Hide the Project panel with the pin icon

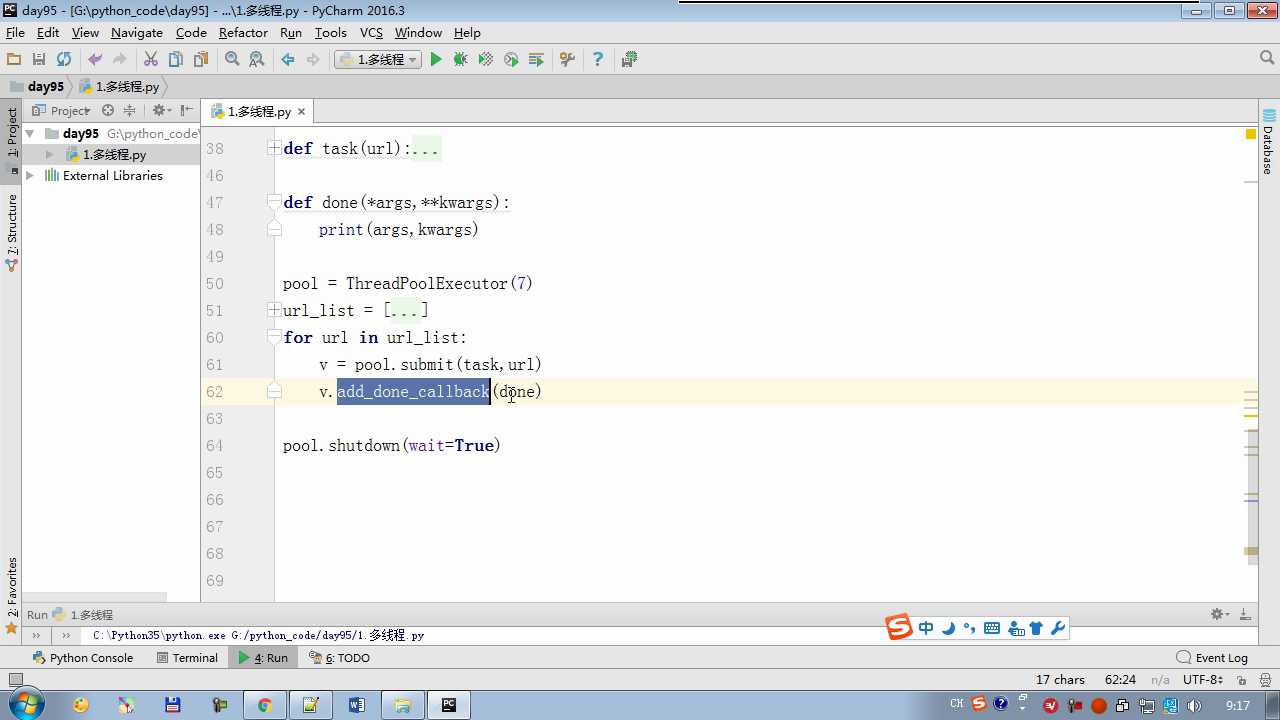(187, 111)
